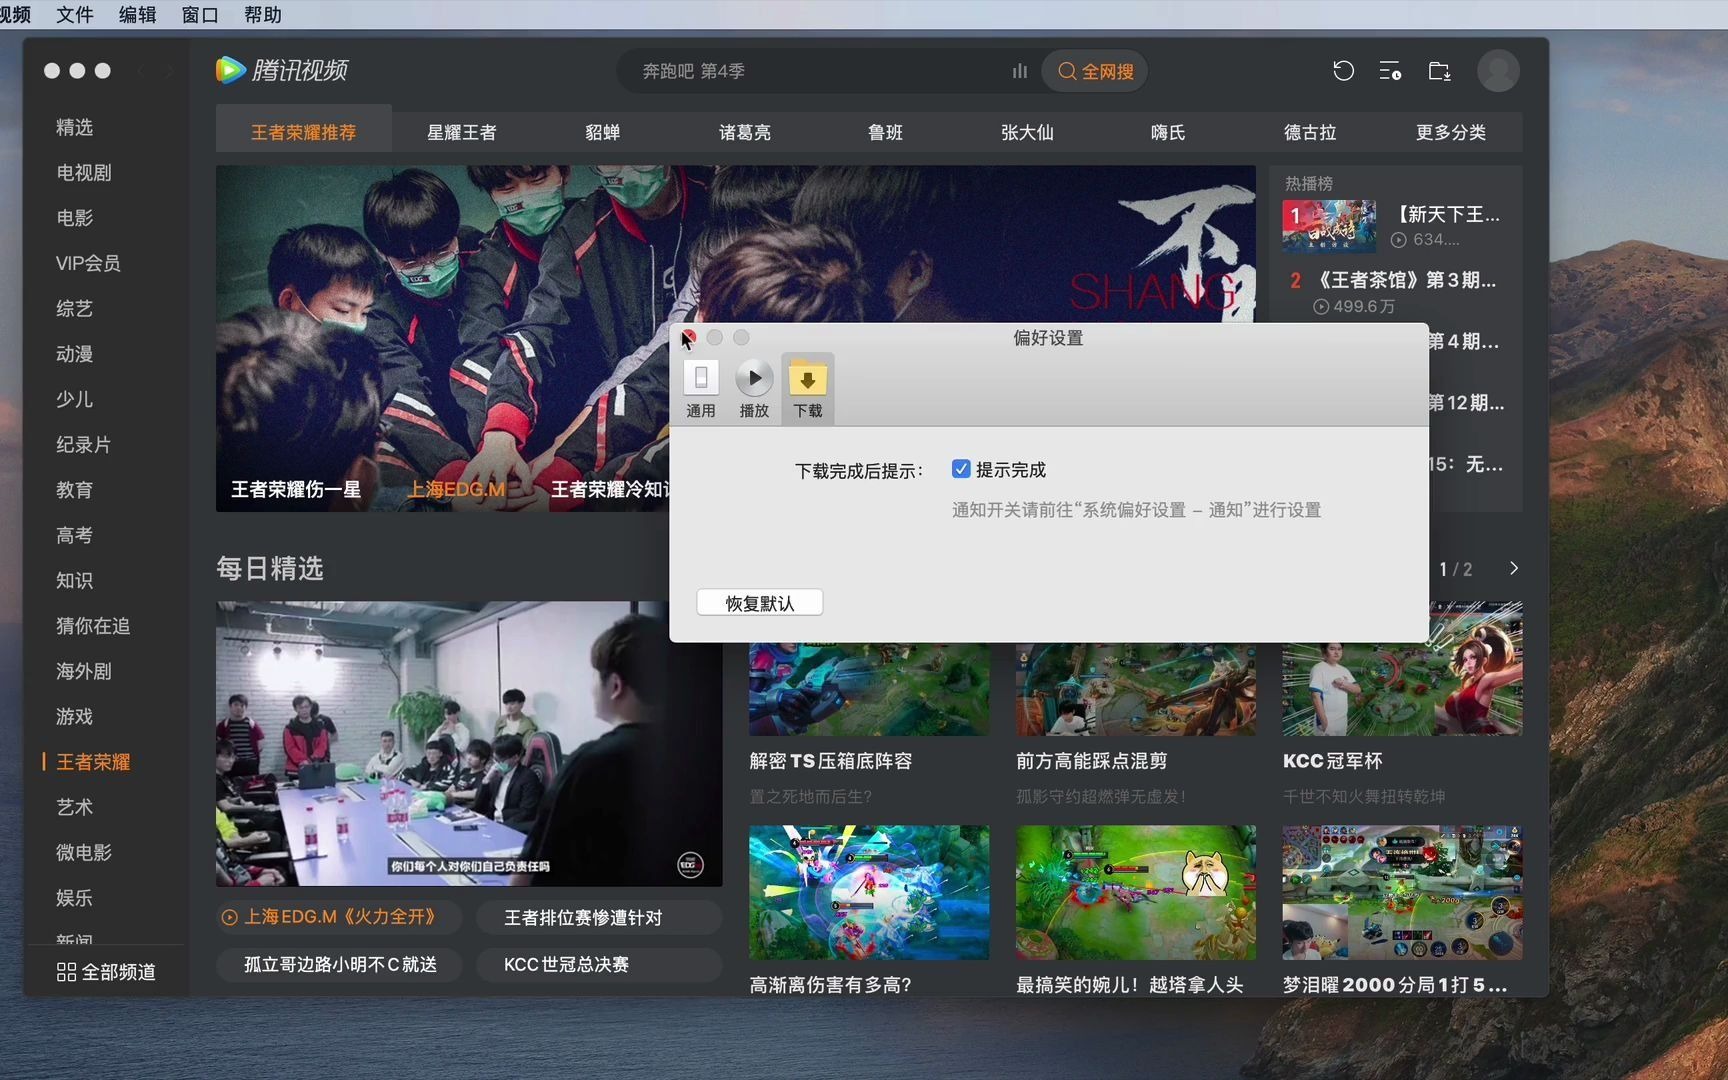Viewport: 1728px width, 1080px height.
Task: Open 《王者茶馆》第3期 in the hot list
Action: [1405, 280]
